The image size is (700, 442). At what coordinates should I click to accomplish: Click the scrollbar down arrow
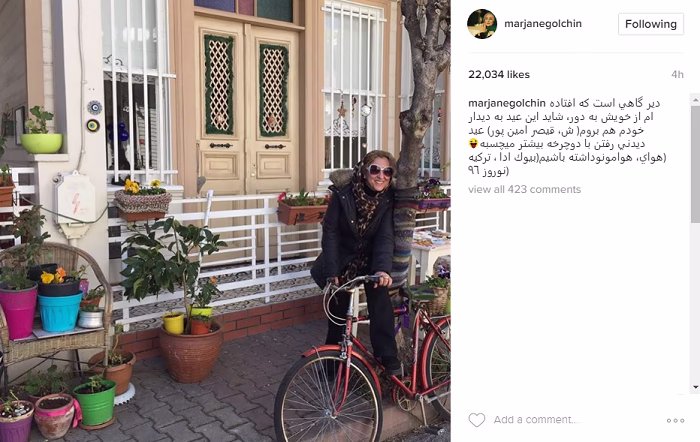pyautogui.click(x=696, y=387)
